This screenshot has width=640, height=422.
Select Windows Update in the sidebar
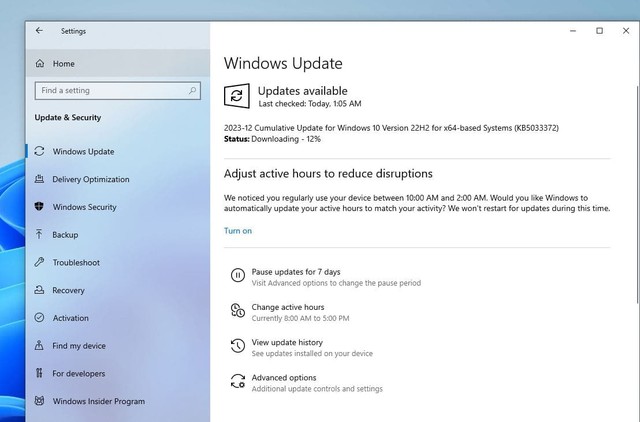point(118,151)
